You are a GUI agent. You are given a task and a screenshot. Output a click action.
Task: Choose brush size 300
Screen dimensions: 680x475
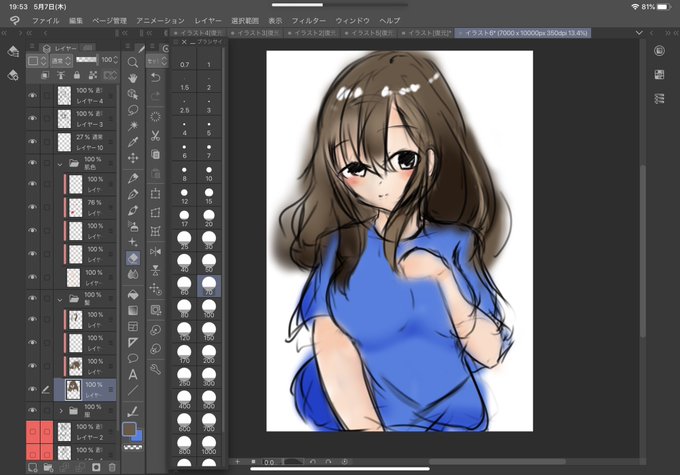209,377
